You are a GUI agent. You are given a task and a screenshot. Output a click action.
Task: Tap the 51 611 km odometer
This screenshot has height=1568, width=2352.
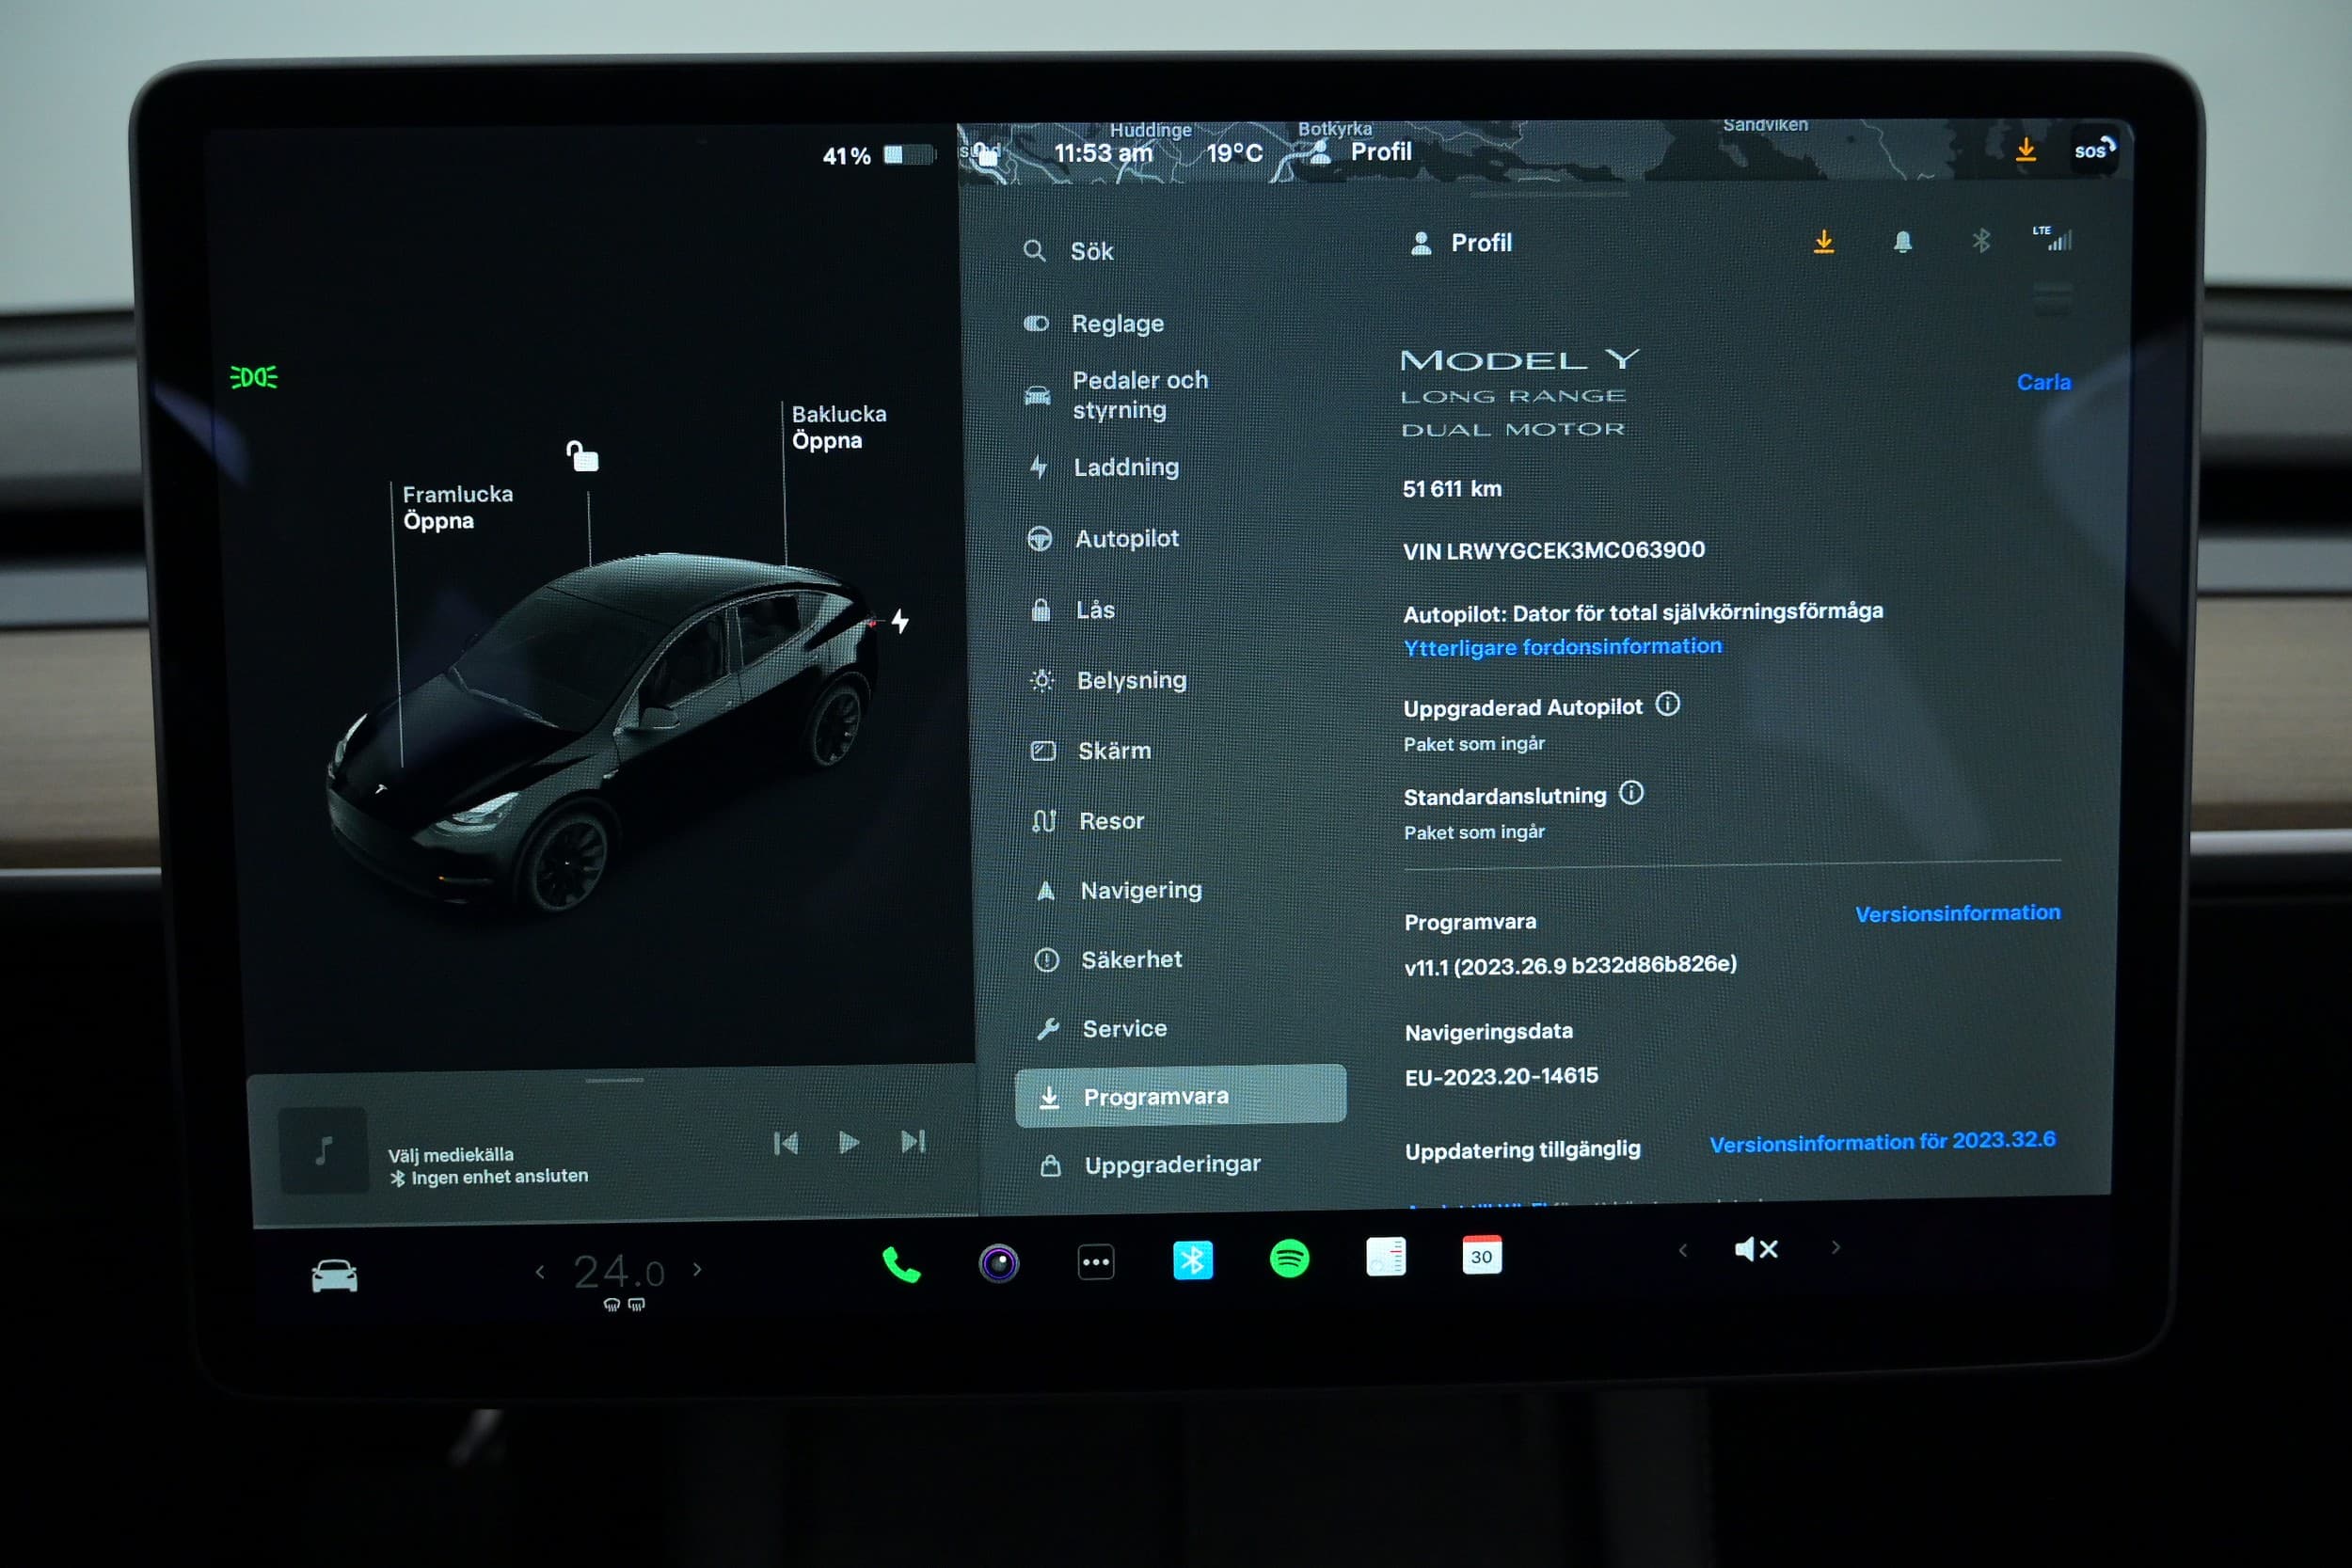tap(1452, 488)
